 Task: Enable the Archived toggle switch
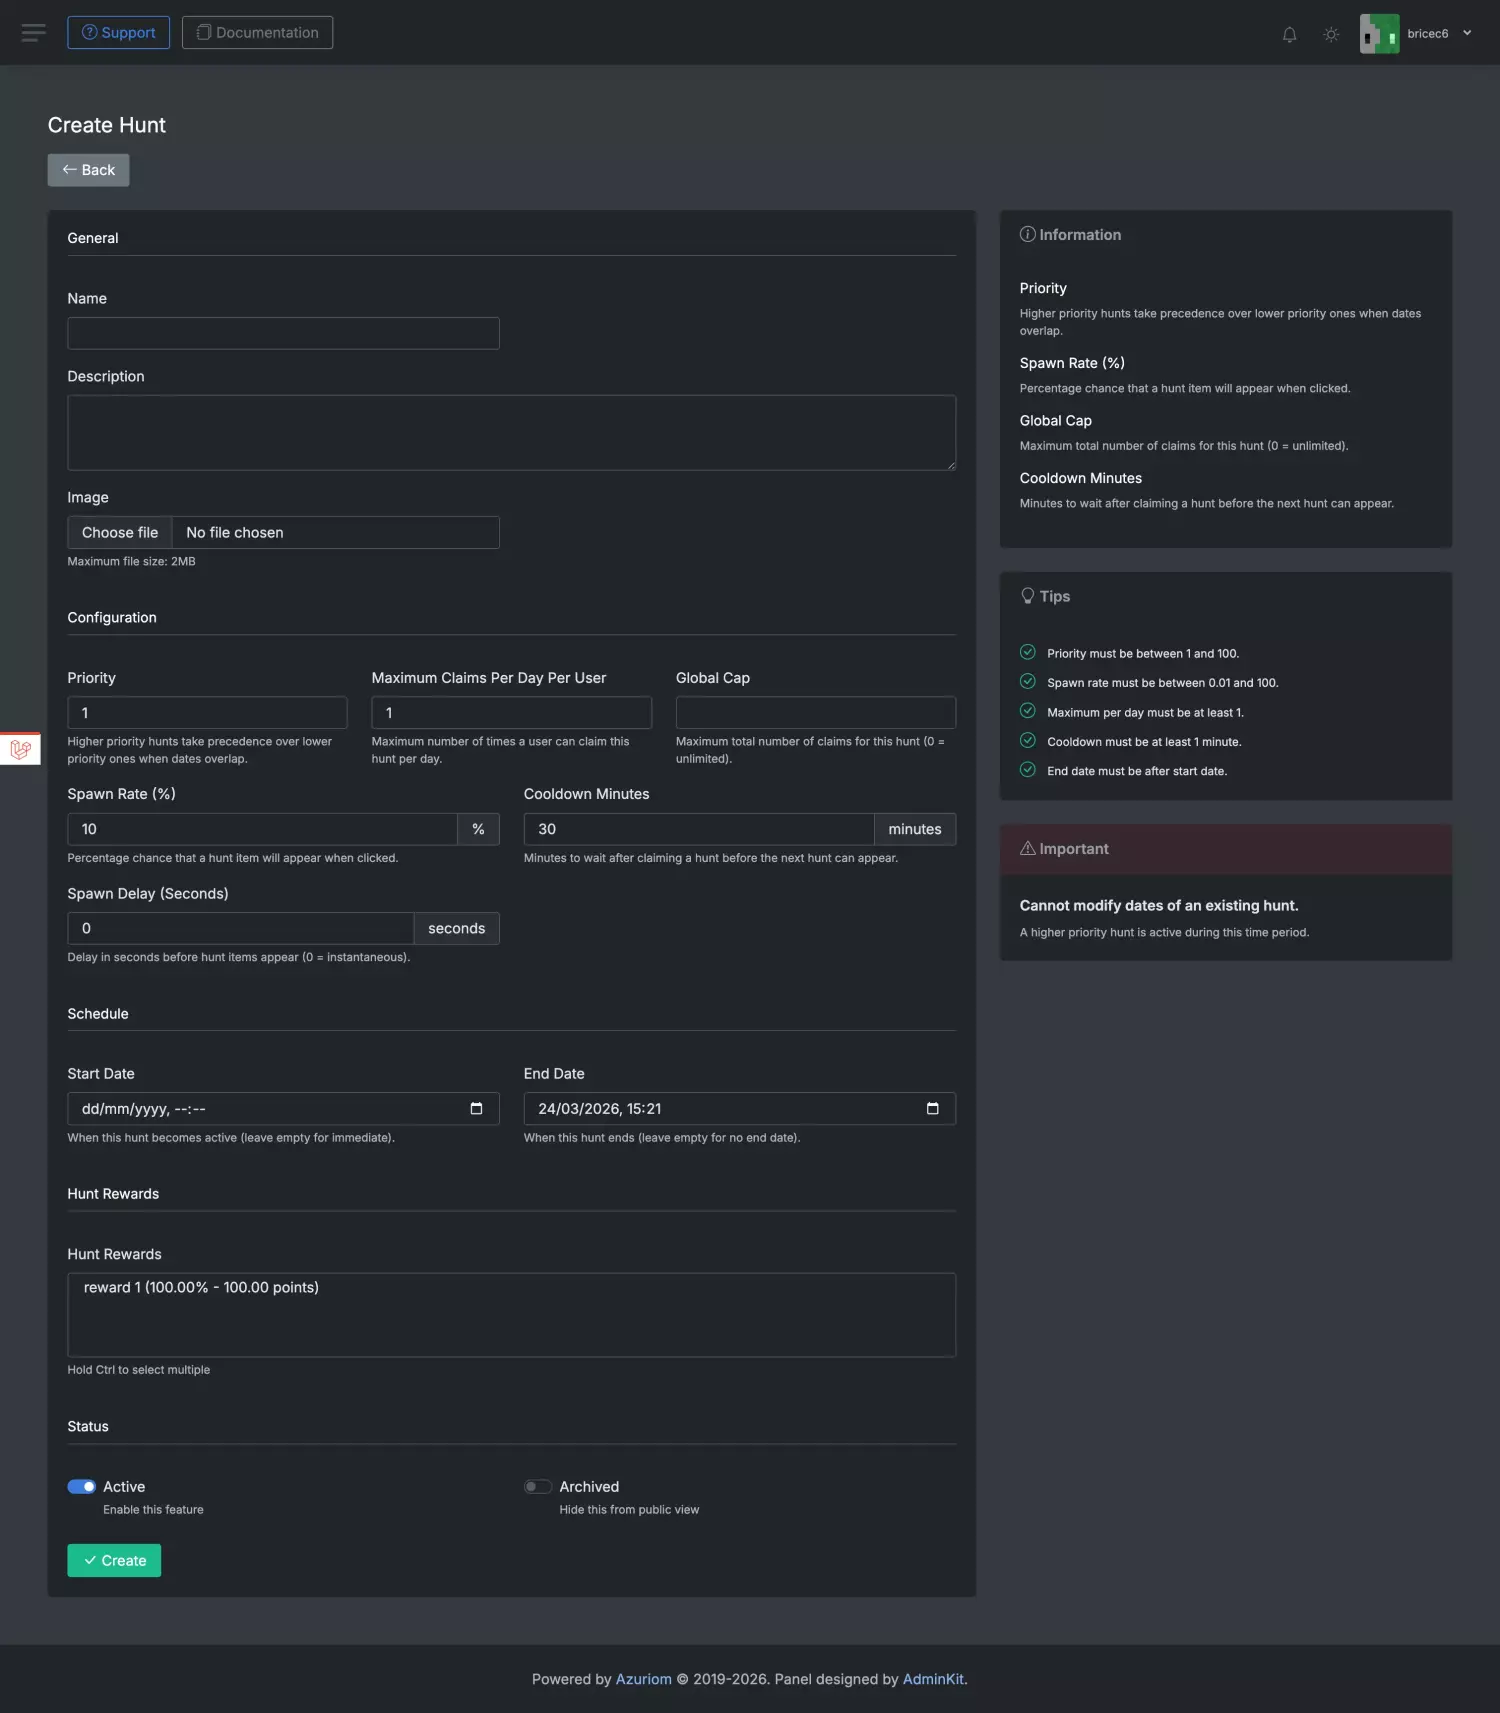tap(538, 1486)
